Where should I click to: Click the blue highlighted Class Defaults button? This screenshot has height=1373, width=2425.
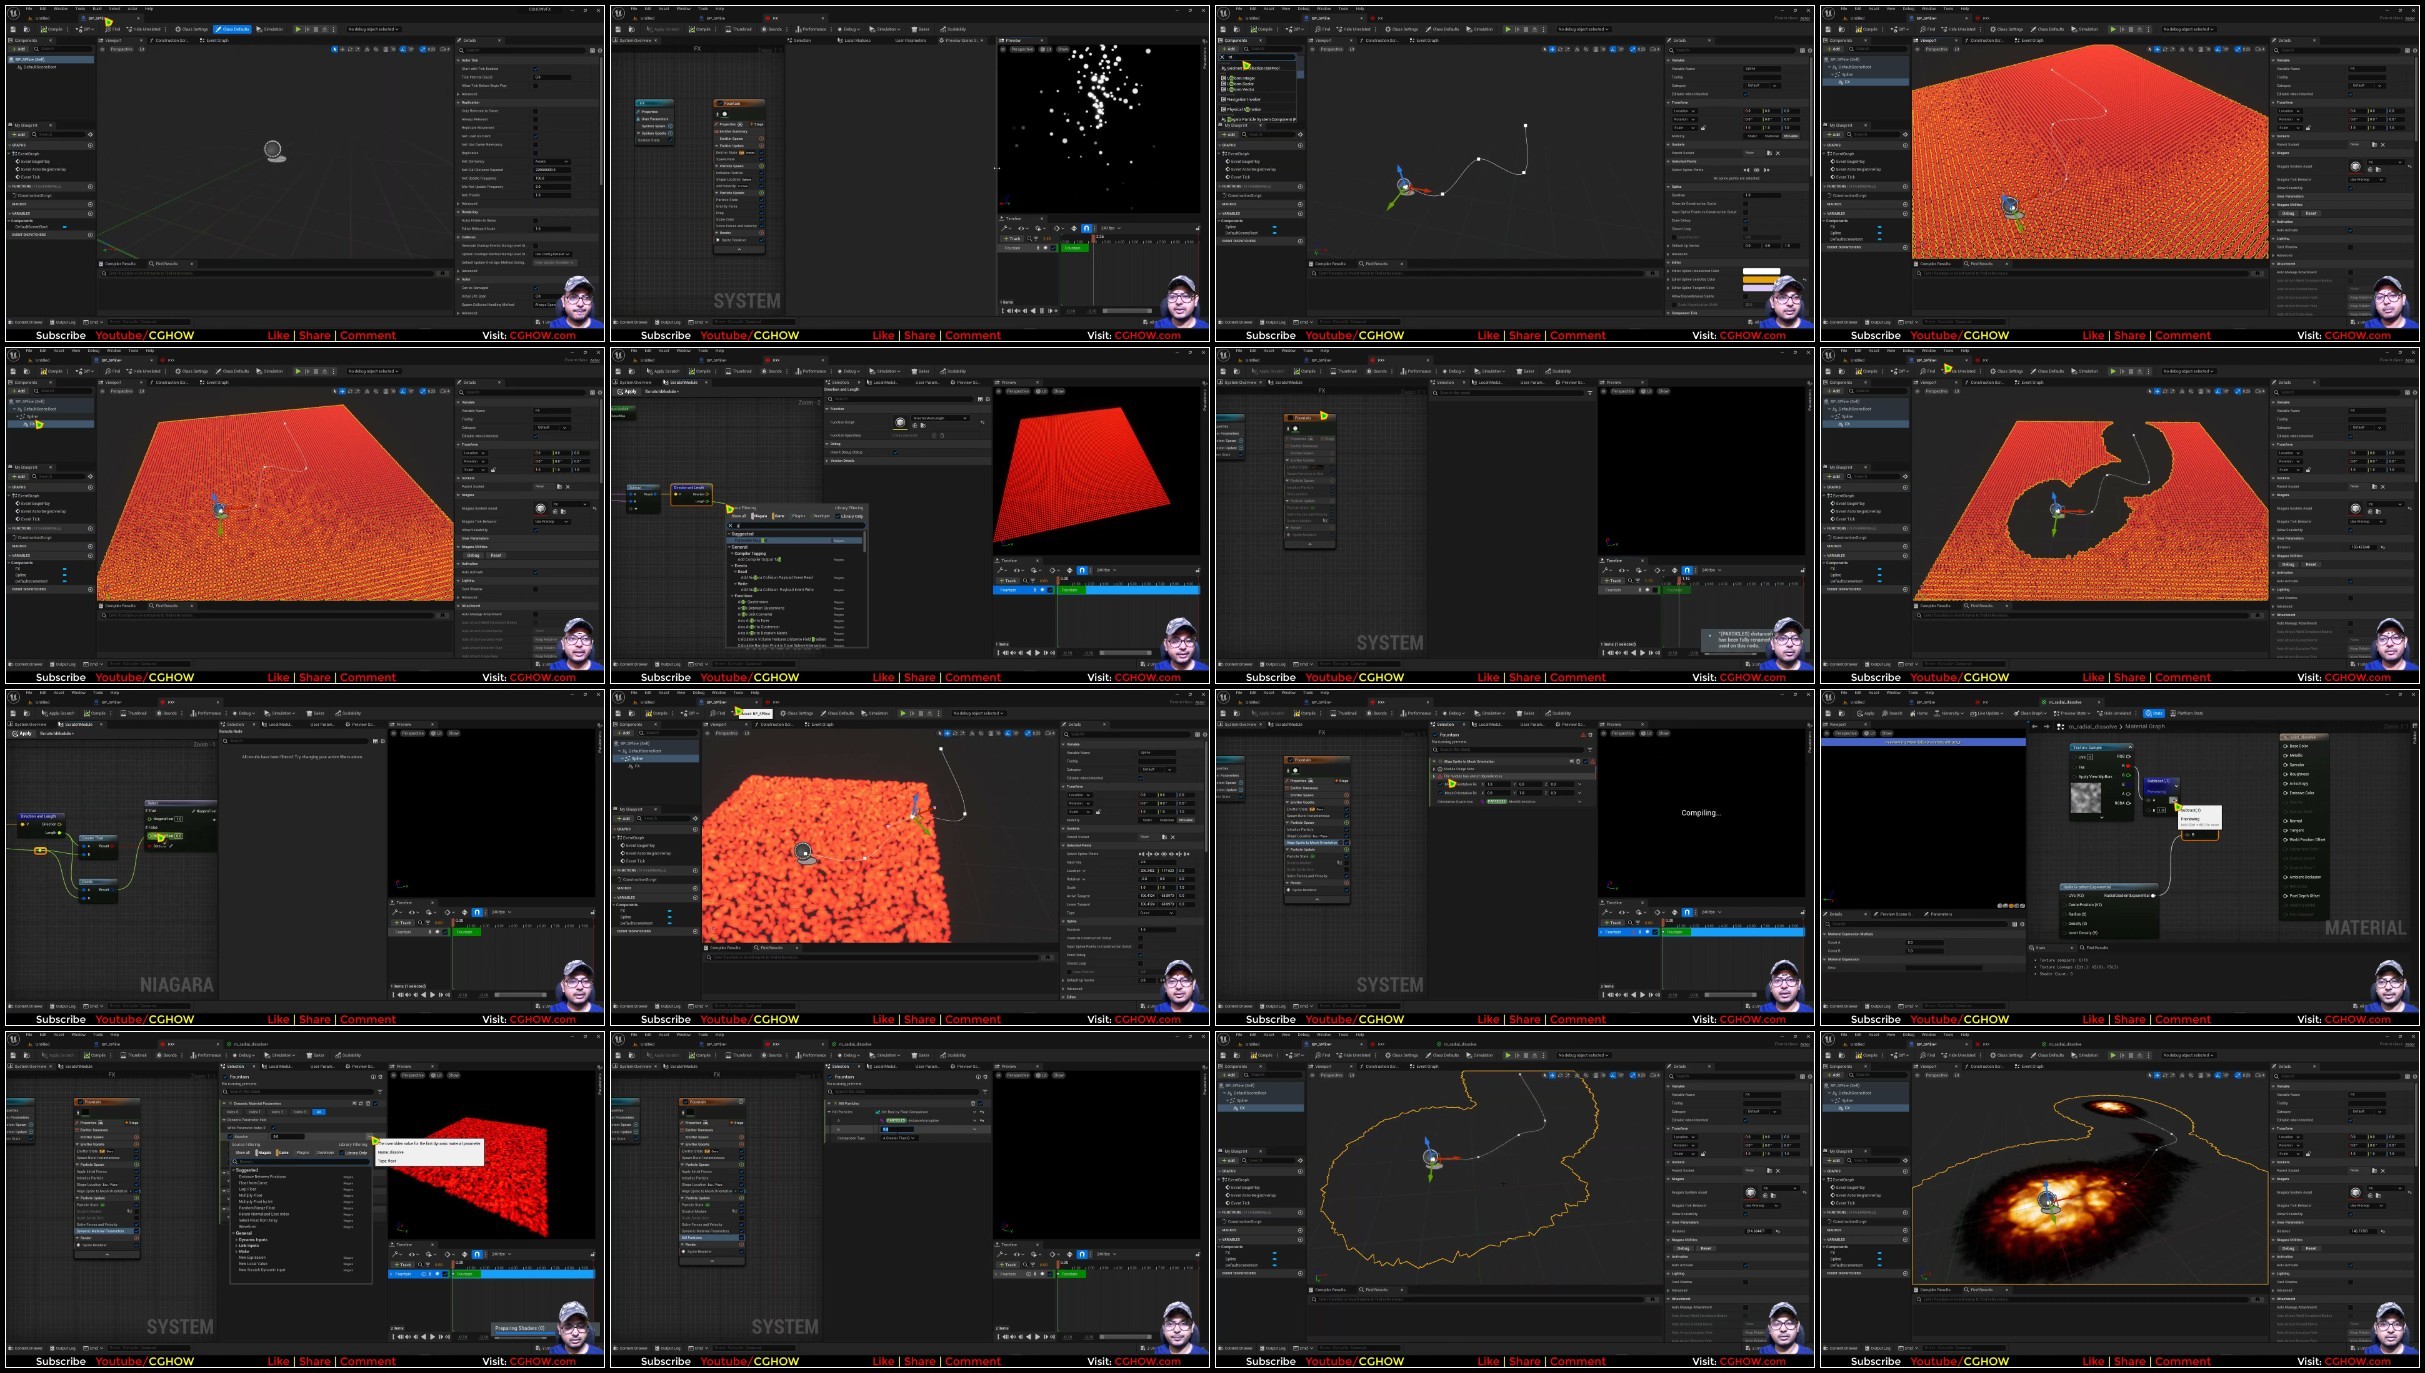233,29
